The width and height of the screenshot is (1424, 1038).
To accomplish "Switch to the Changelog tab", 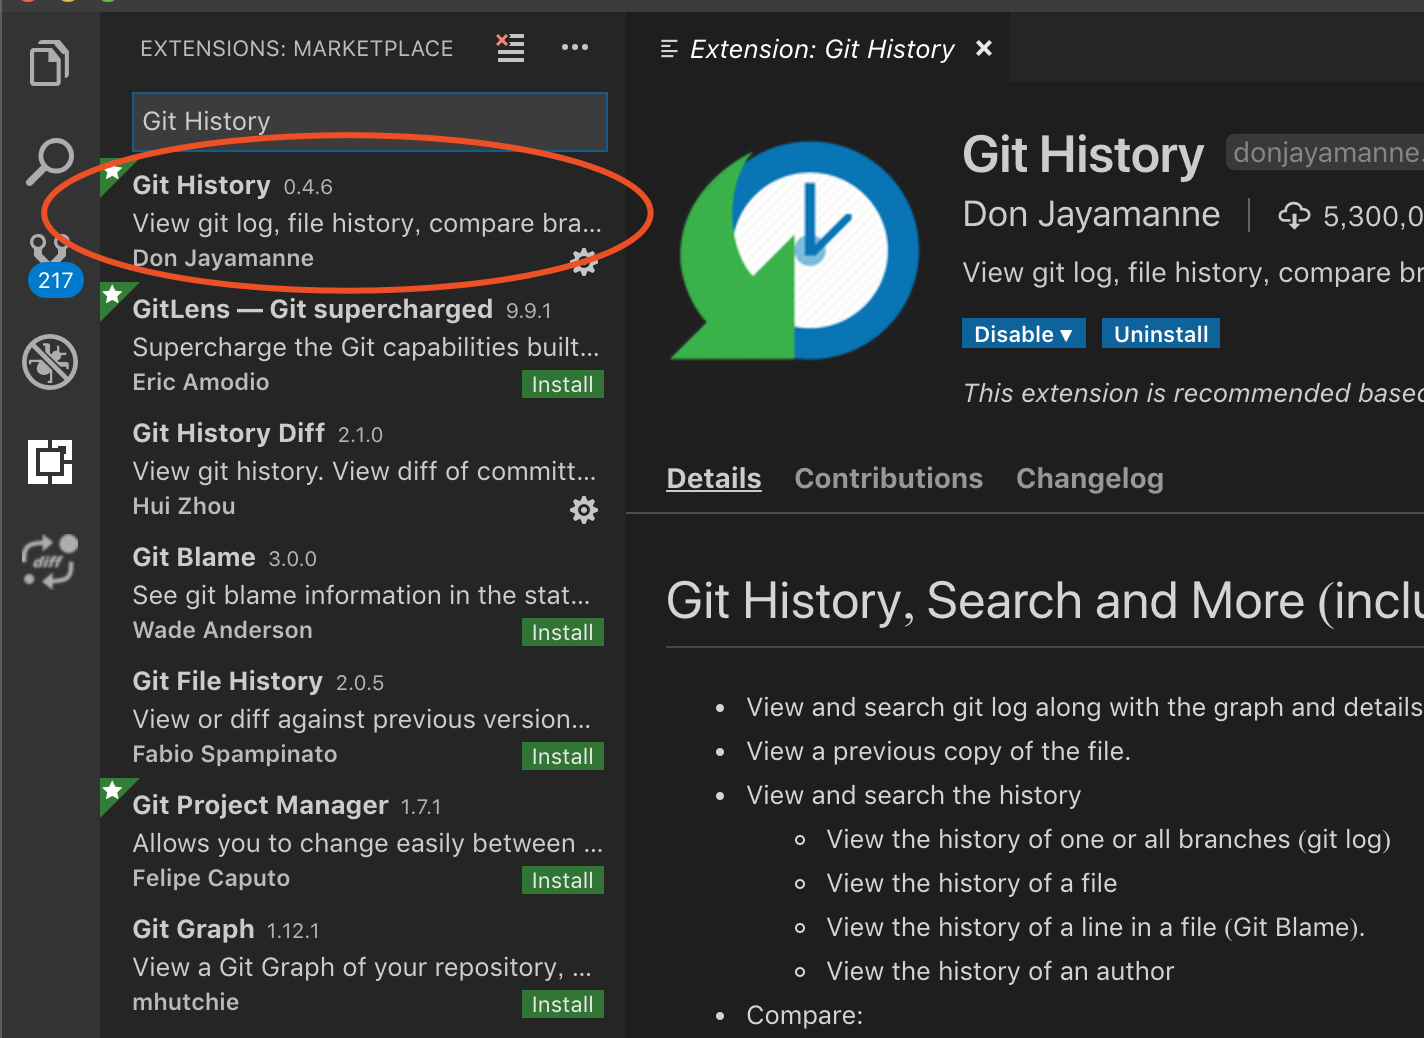I will click(1090, 478).
